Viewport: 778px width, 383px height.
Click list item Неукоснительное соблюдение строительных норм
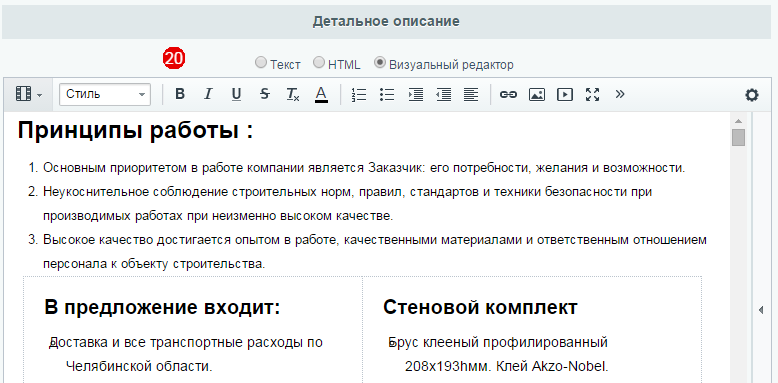(x=347, y=204)
